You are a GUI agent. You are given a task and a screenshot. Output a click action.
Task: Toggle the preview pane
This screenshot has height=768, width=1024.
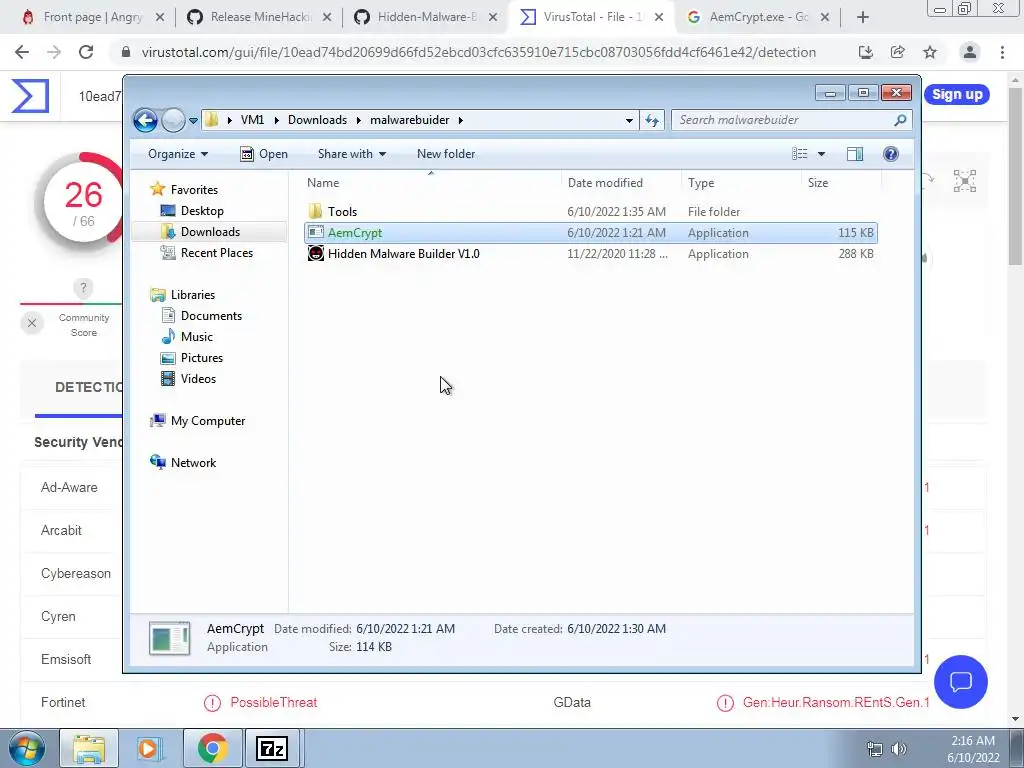click(855, 154)
